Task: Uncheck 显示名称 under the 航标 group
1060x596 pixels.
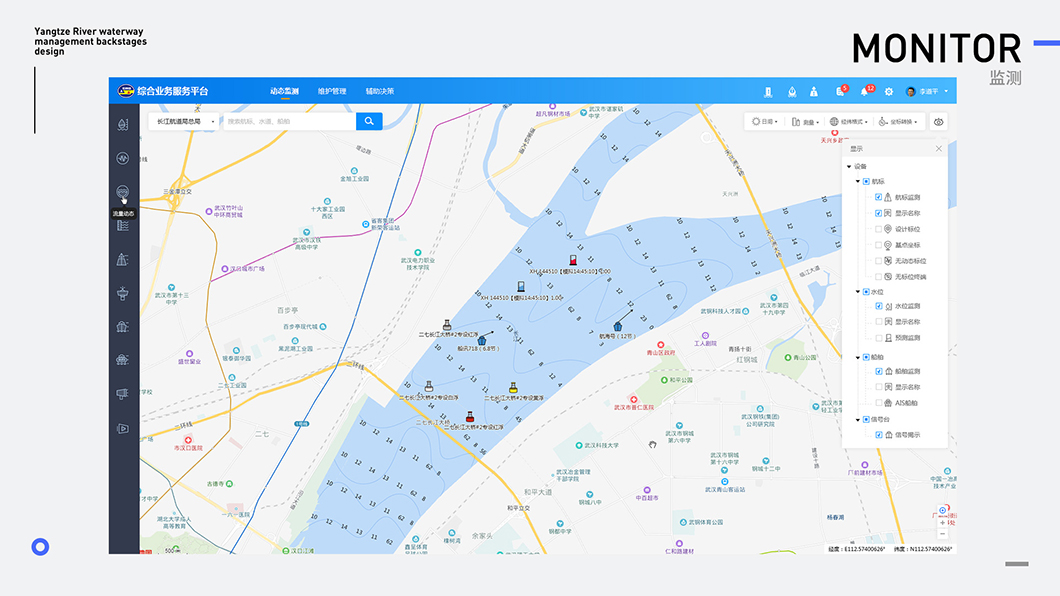Action: pos(879,213)
